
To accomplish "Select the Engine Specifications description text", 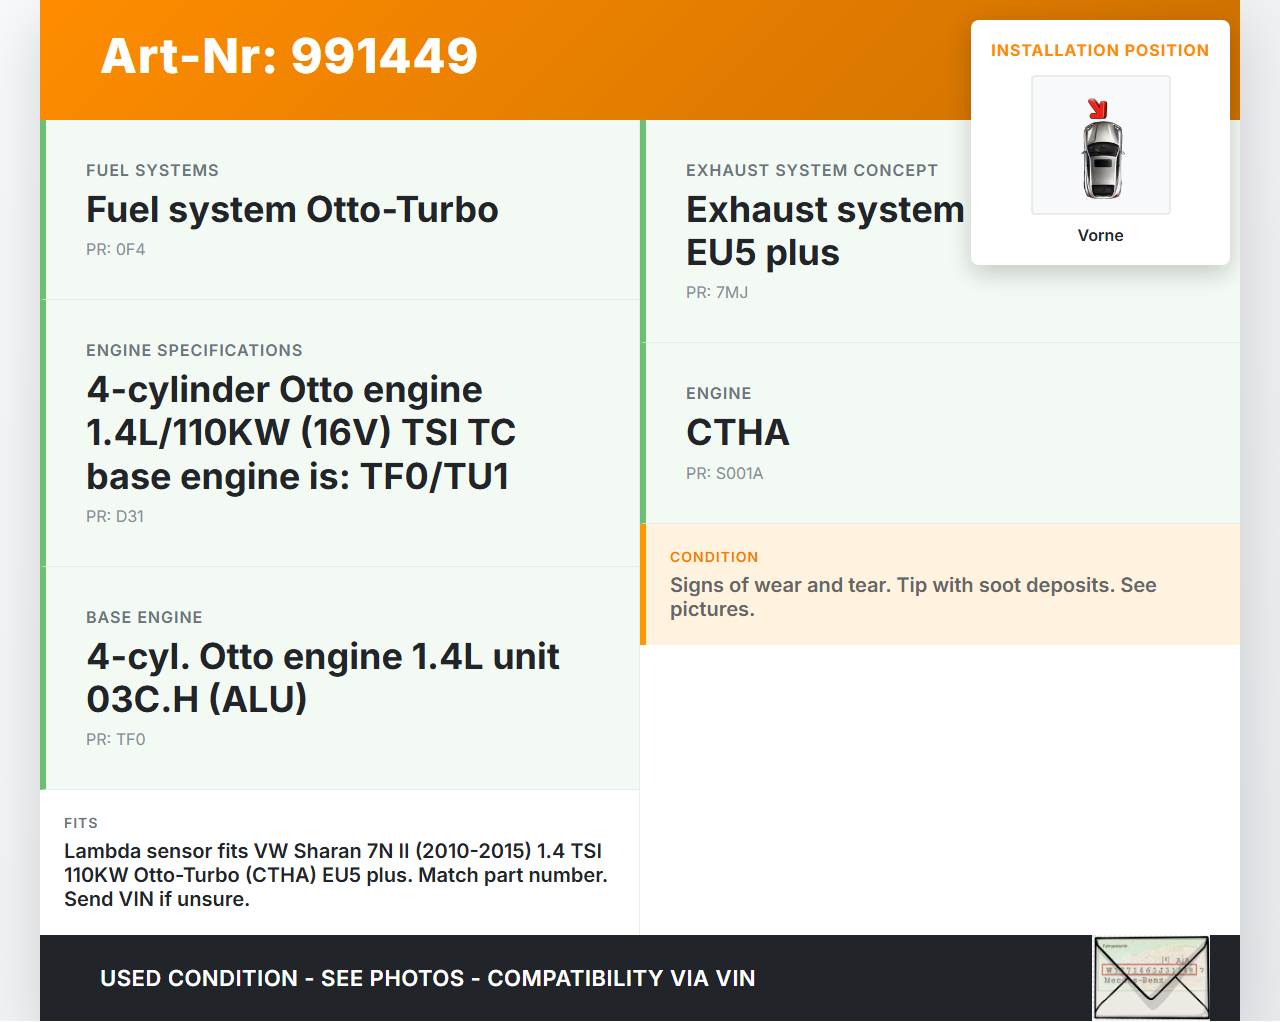I will point(301,433).
